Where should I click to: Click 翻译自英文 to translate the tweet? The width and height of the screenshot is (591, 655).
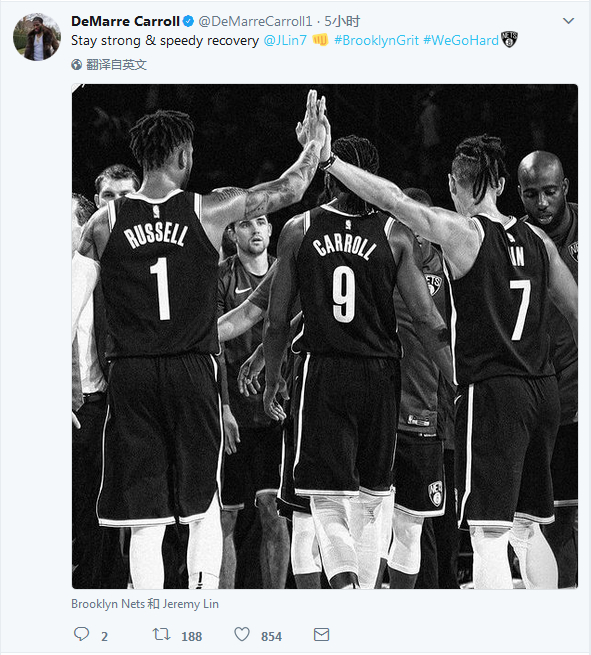coord(117,64)
